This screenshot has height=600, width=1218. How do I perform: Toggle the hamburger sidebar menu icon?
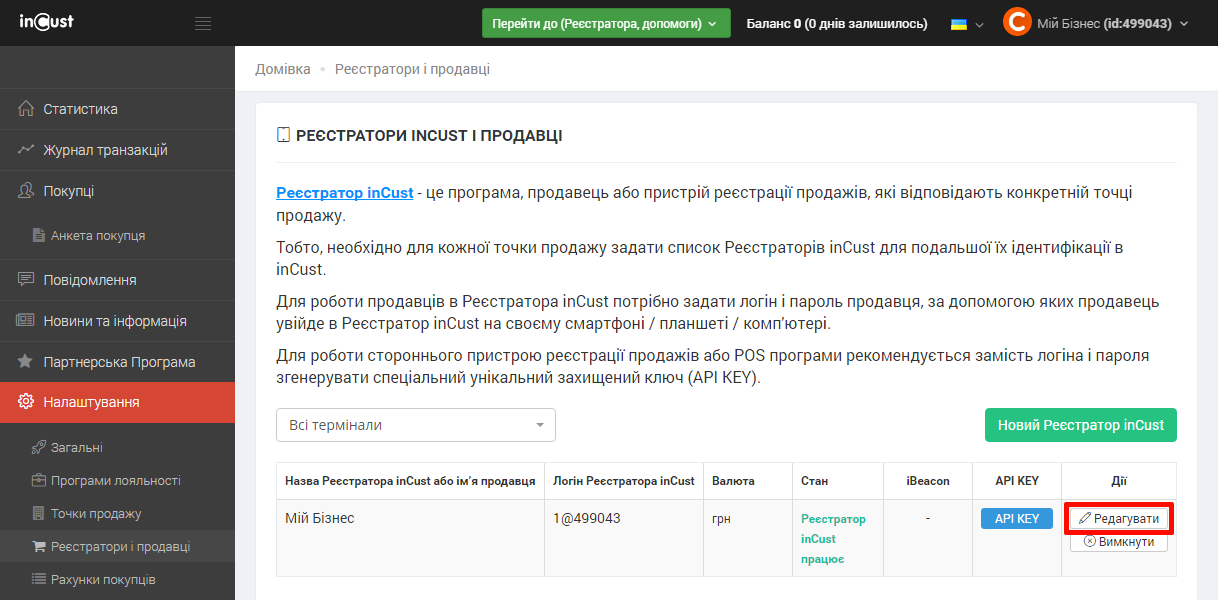pyautogui.click(x=203, y=23)
